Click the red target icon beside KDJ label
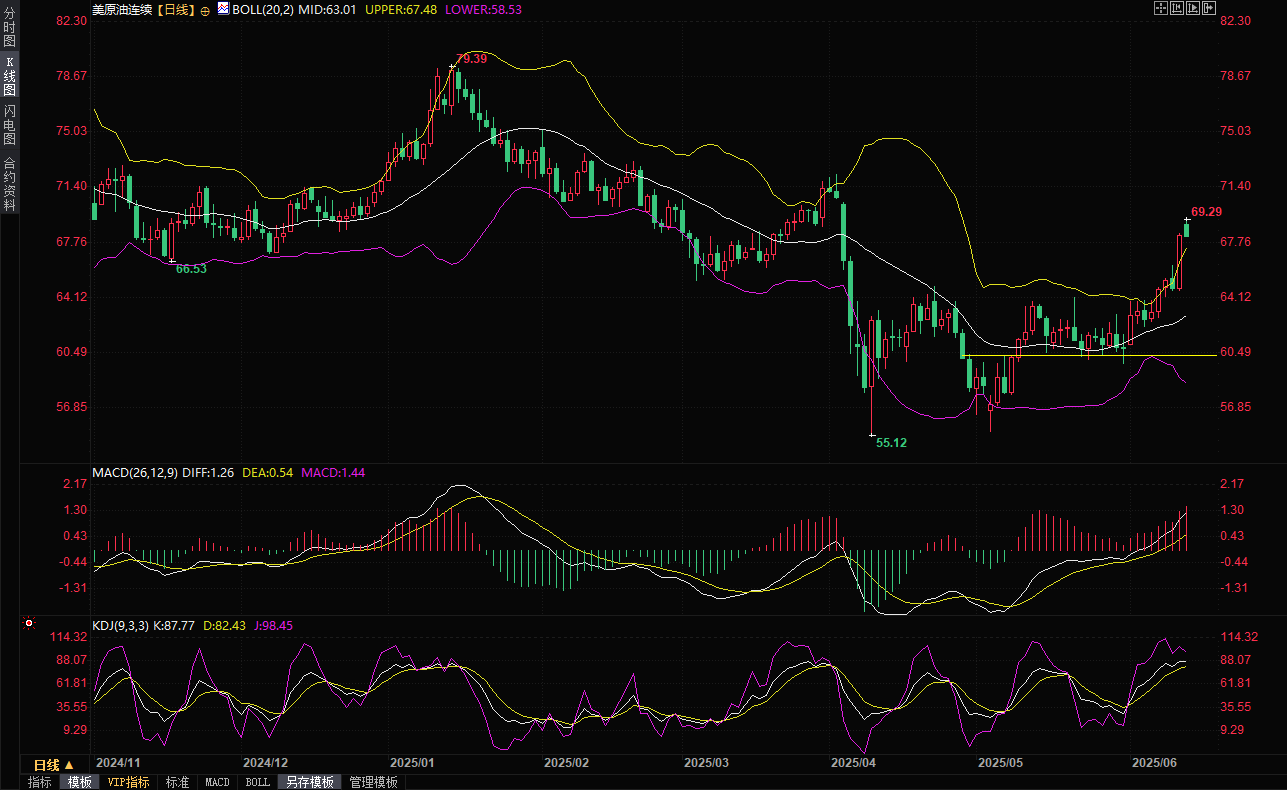 tap(29, 624)
